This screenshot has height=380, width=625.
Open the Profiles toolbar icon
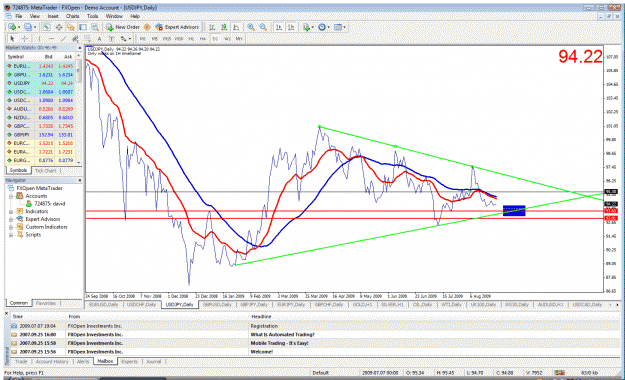point(28,27)
